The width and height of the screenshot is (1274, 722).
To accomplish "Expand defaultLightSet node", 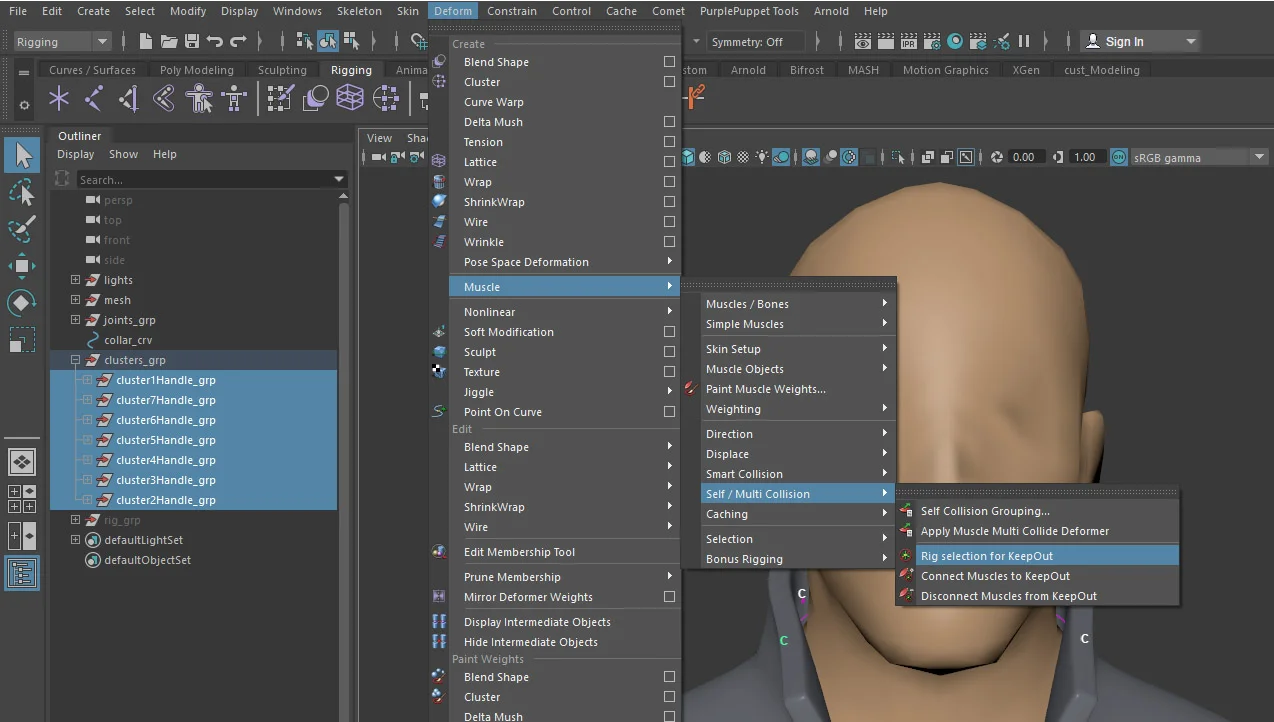I will [75, 540].
